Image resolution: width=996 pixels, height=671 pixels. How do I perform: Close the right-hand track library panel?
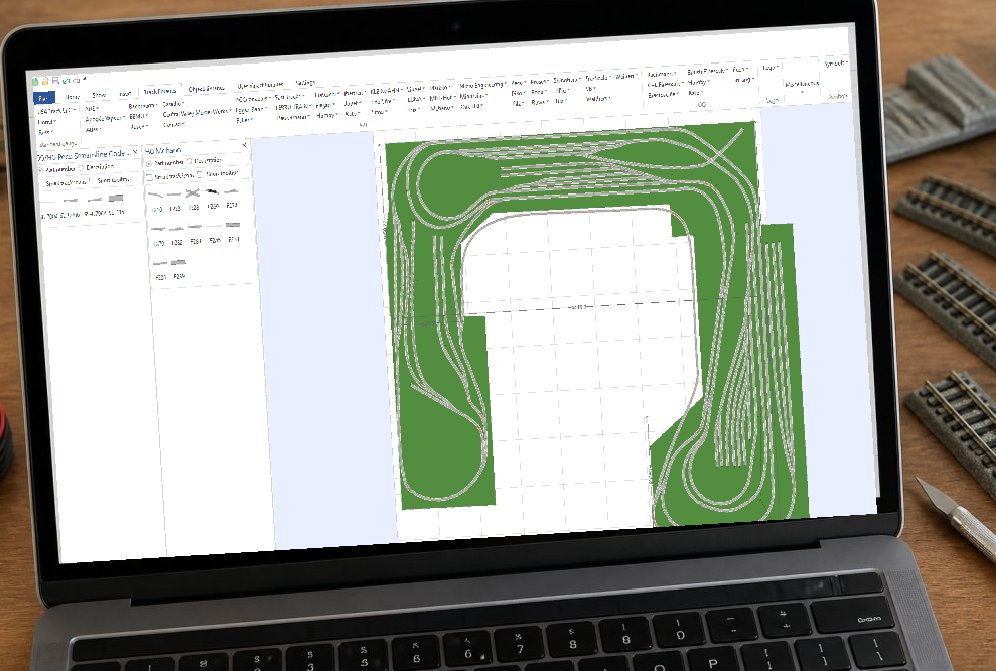[245, 146]
